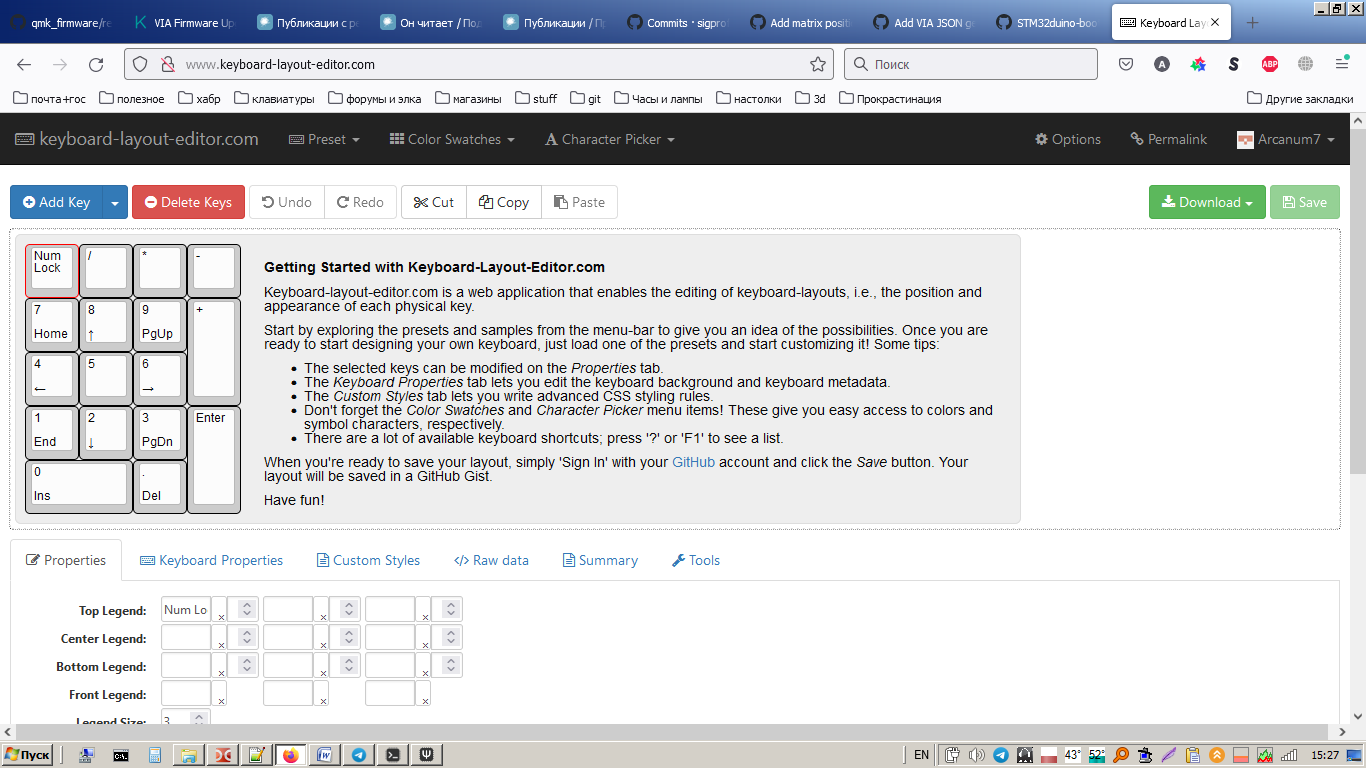Click the EN language indicator
1366x768 pixels.
pyautogui.click(x=921, y=755)
